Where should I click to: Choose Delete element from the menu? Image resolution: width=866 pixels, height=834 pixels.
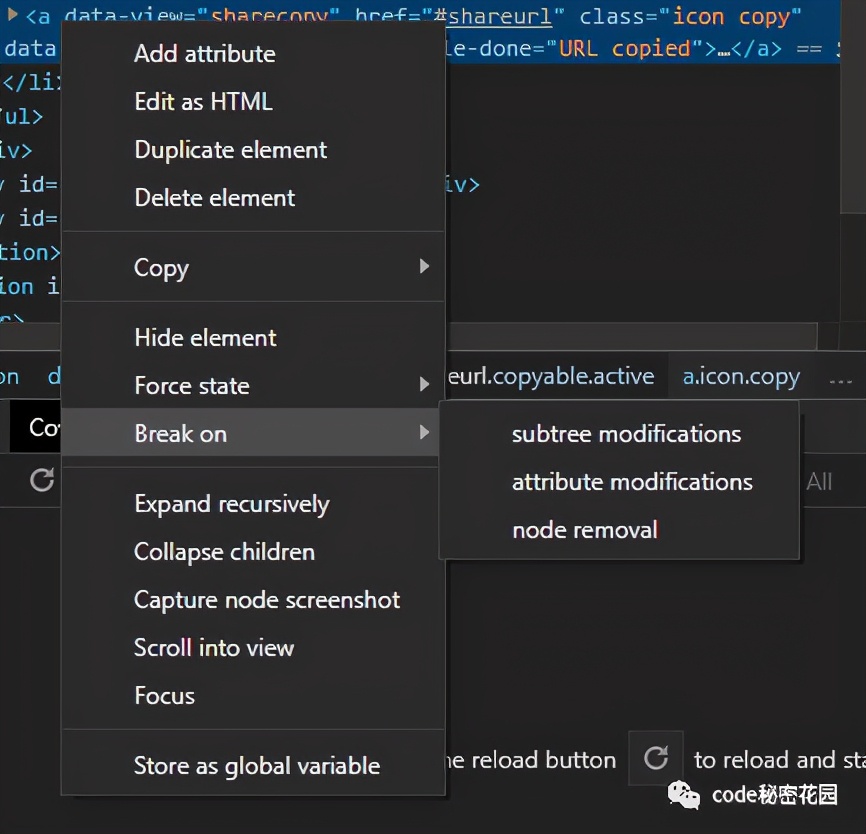[x=214, y=197]
